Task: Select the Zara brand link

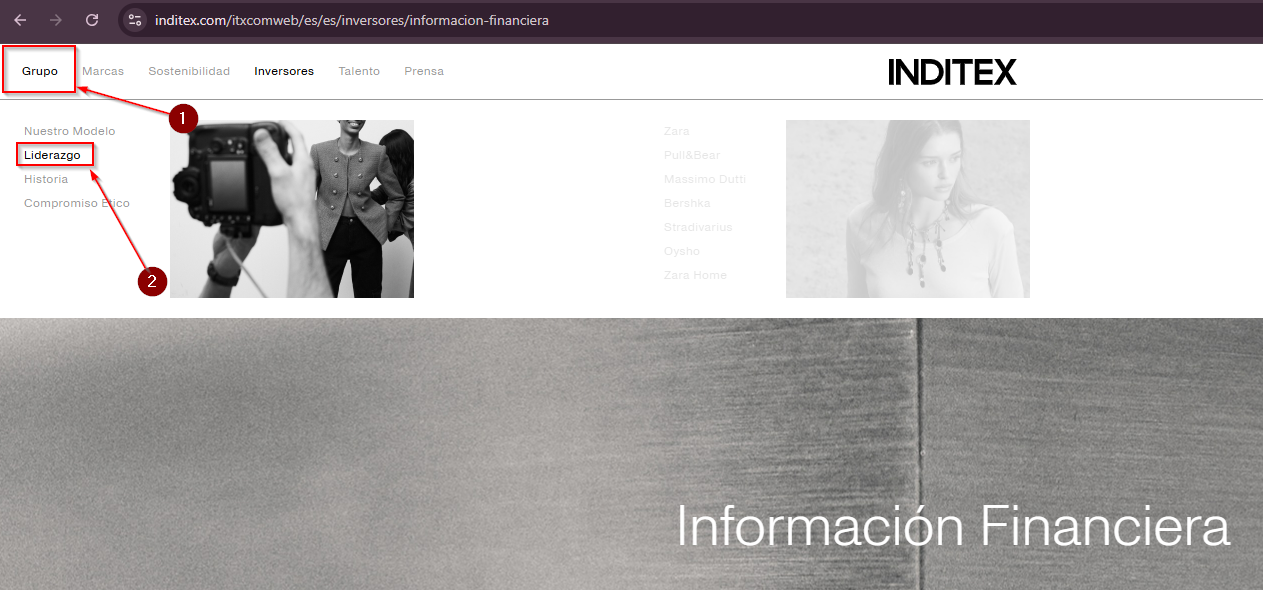Action: pyautogui.click(x=677, y=131)
